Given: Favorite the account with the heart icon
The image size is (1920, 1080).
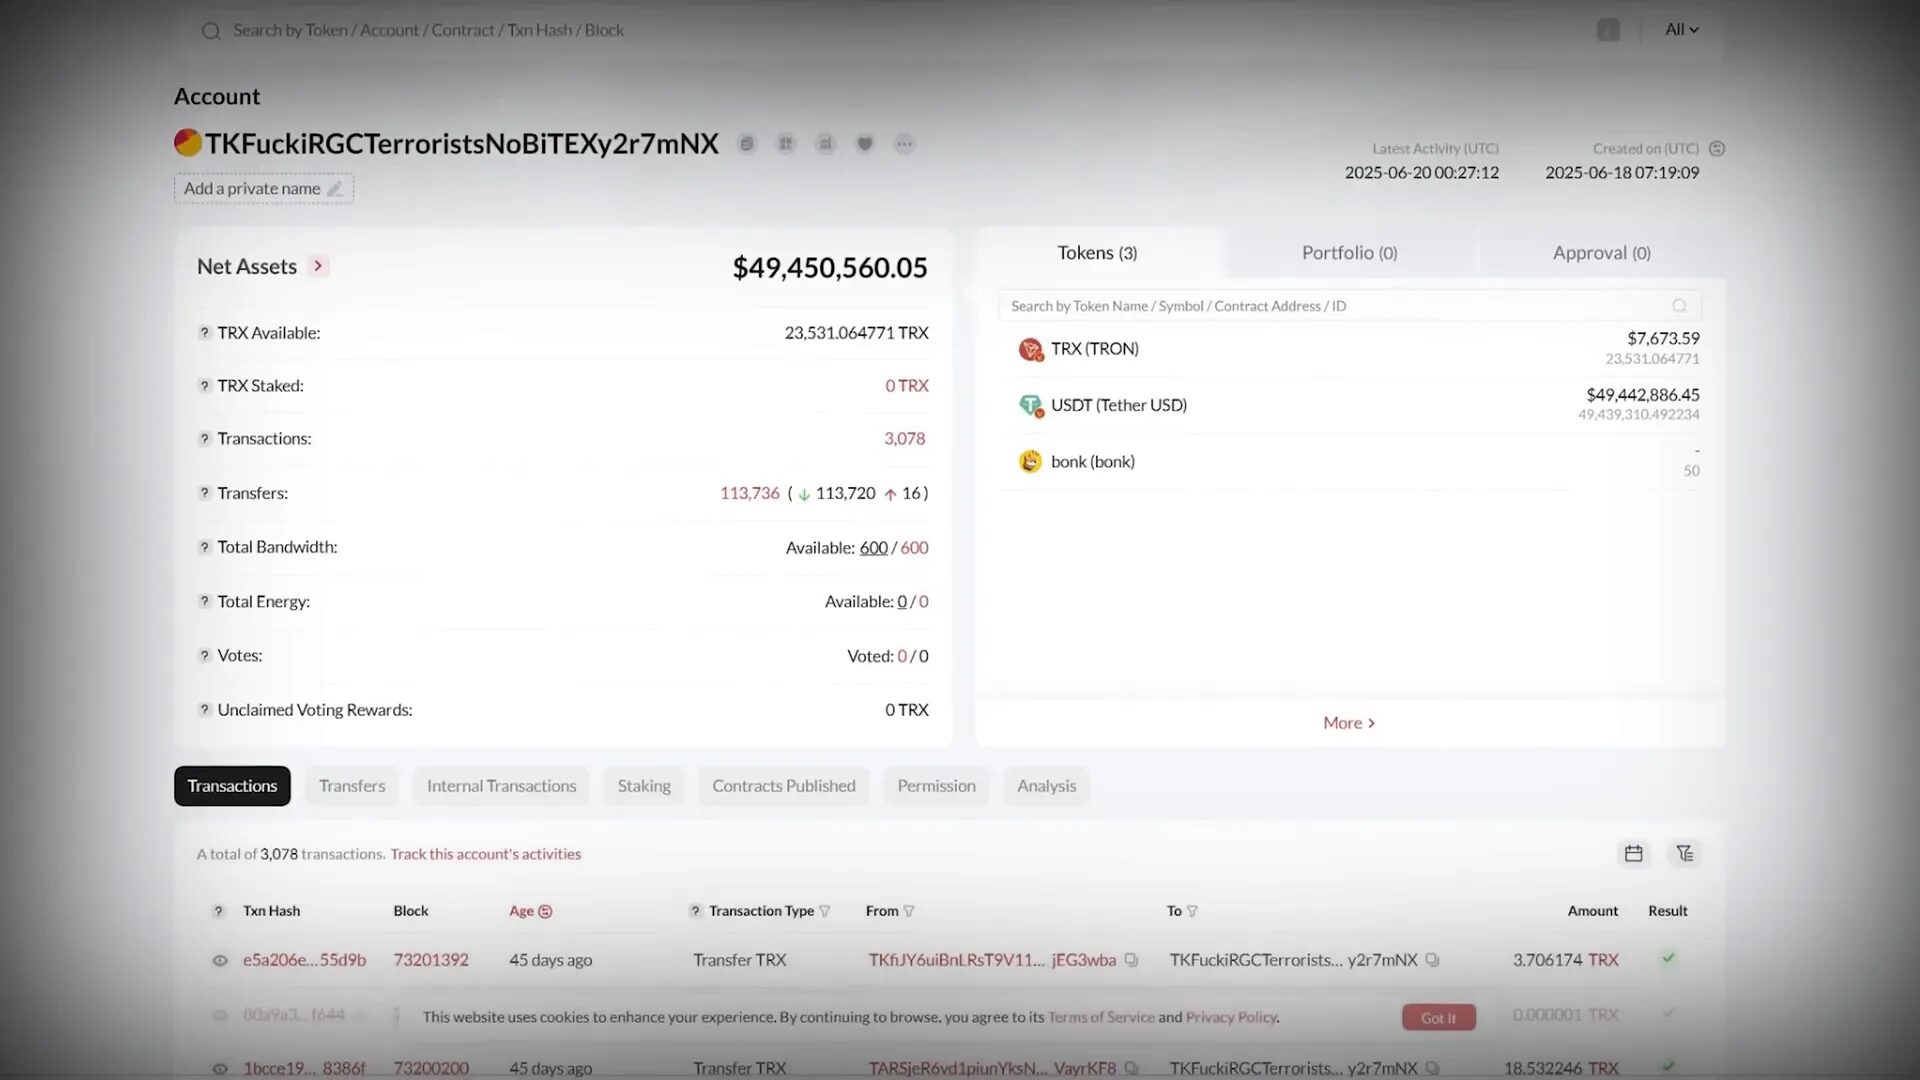Looking at the screenshot, I should tap(864, 144).
